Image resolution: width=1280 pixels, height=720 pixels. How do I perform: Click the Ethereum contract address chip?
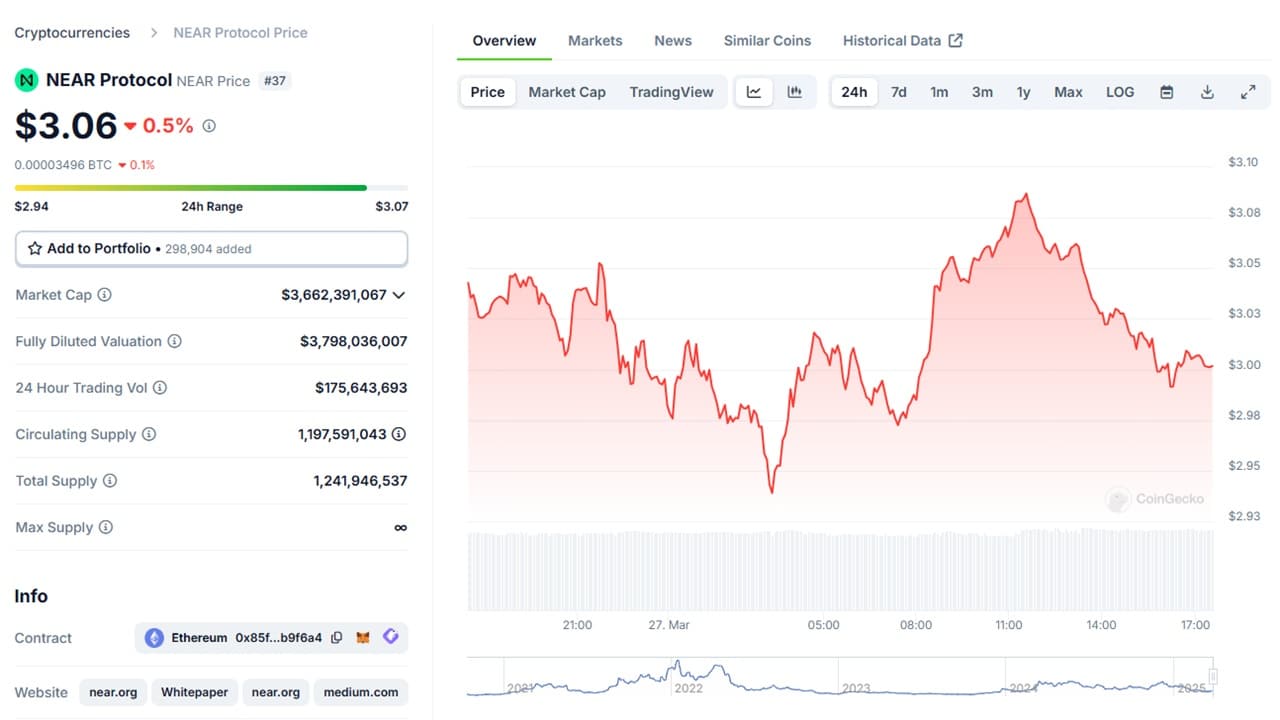(271, 638)
